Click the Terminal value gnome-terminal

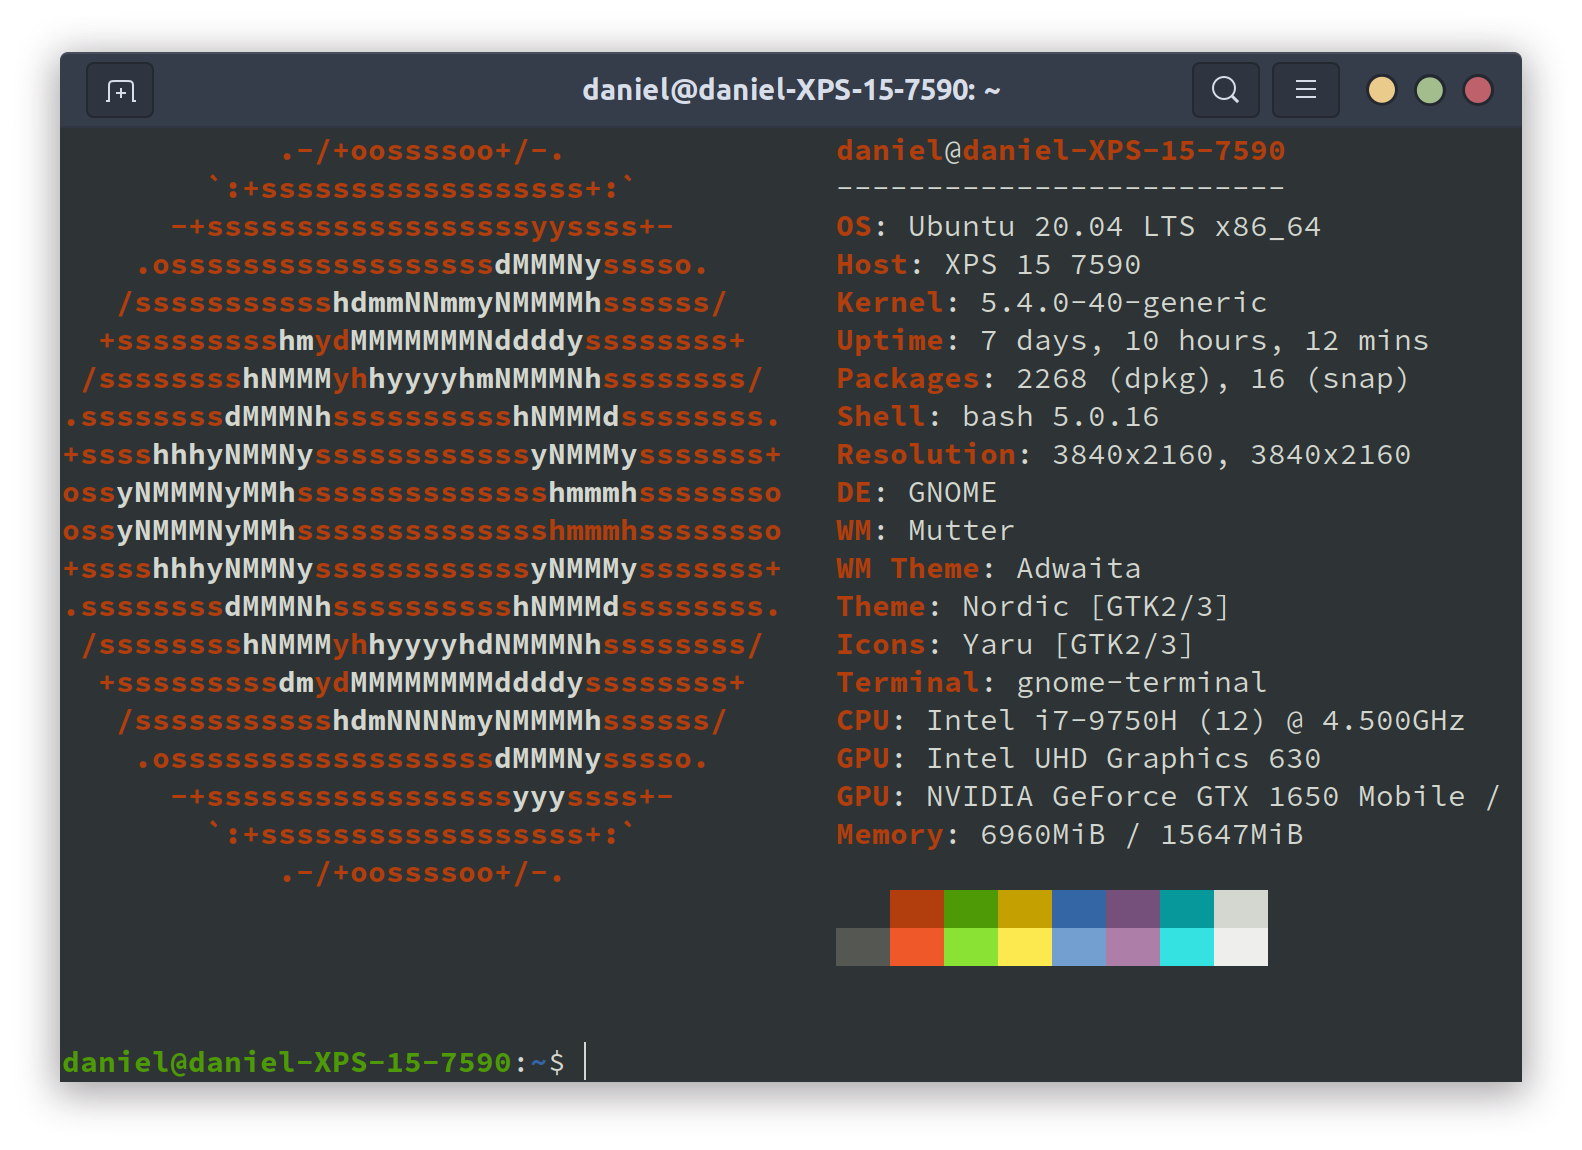click(x=1141, y=683)
